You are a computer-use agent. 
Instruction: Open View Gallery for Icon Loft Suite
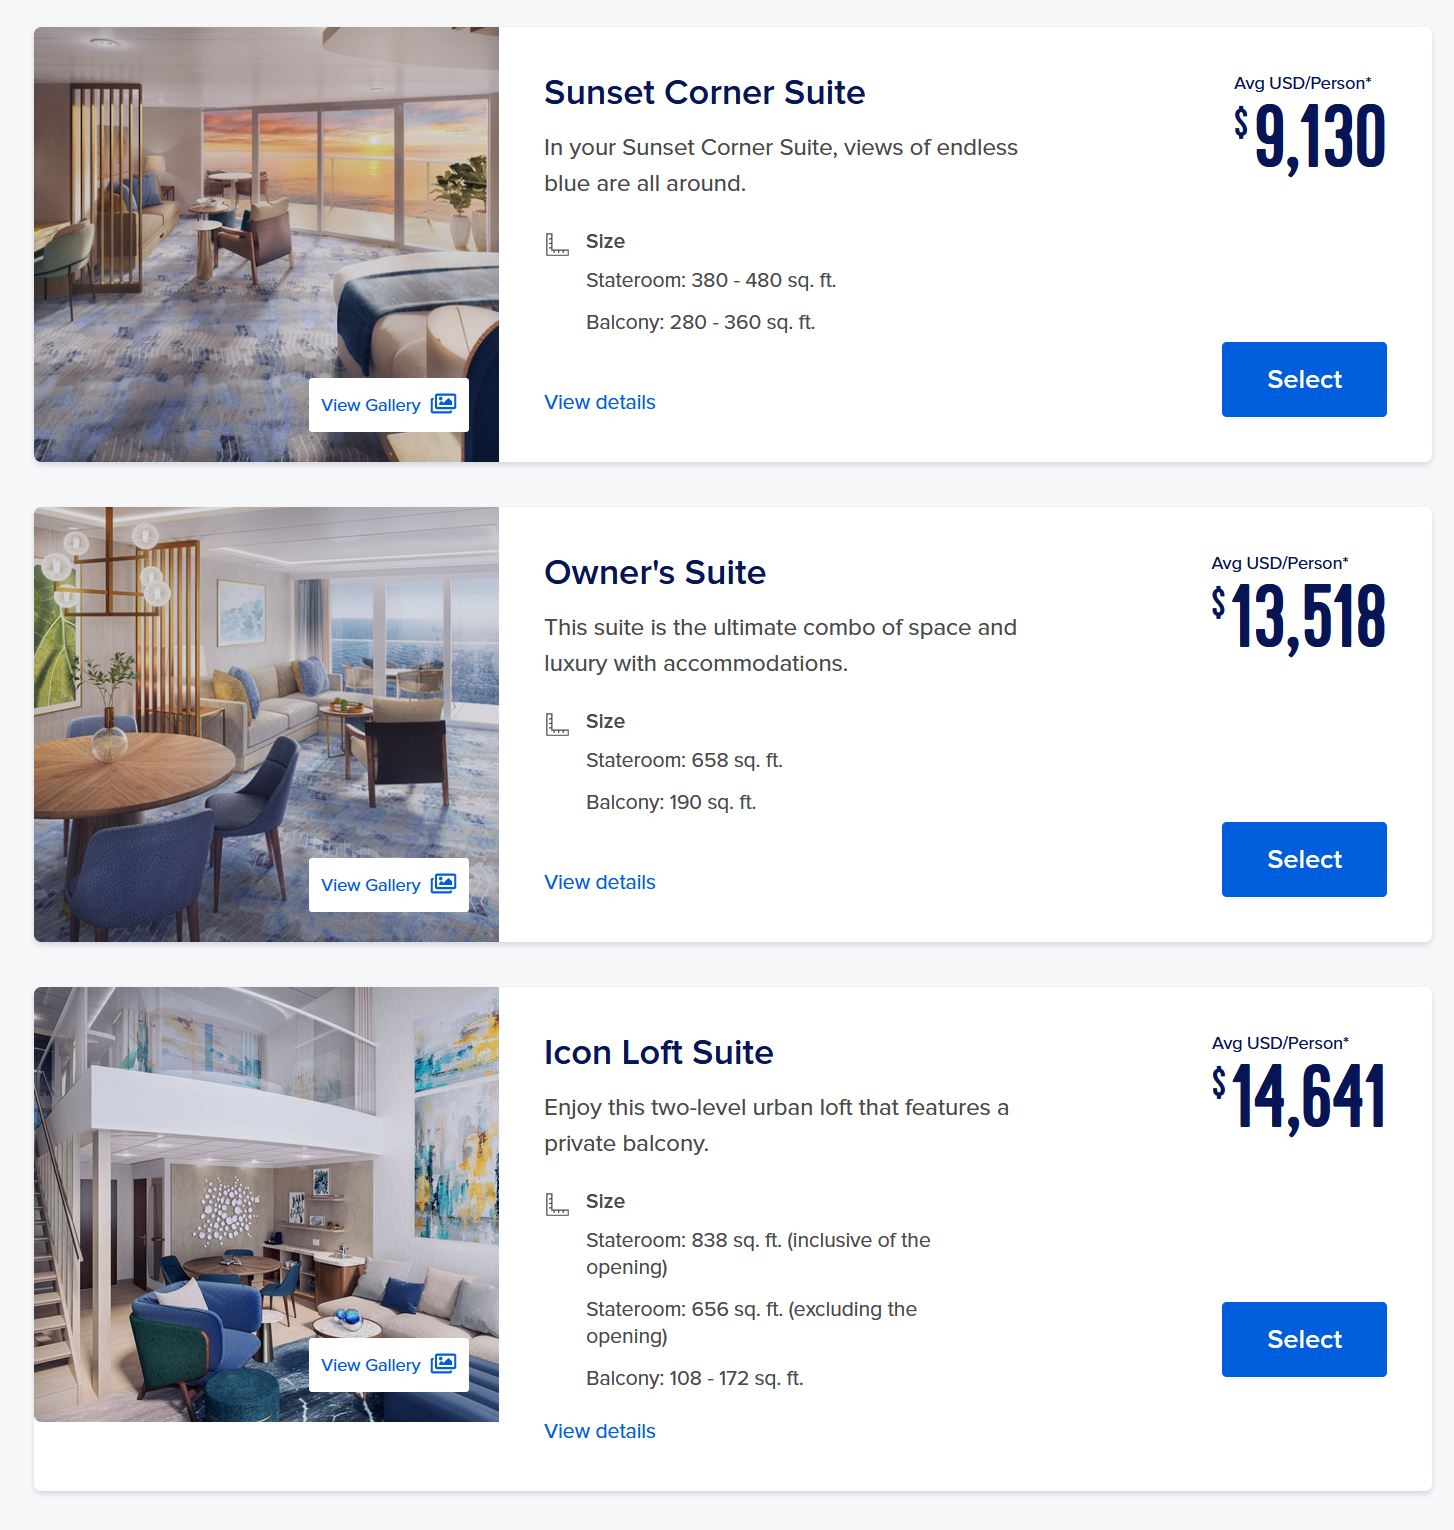pyautogui.click(x=389, y=1365)
